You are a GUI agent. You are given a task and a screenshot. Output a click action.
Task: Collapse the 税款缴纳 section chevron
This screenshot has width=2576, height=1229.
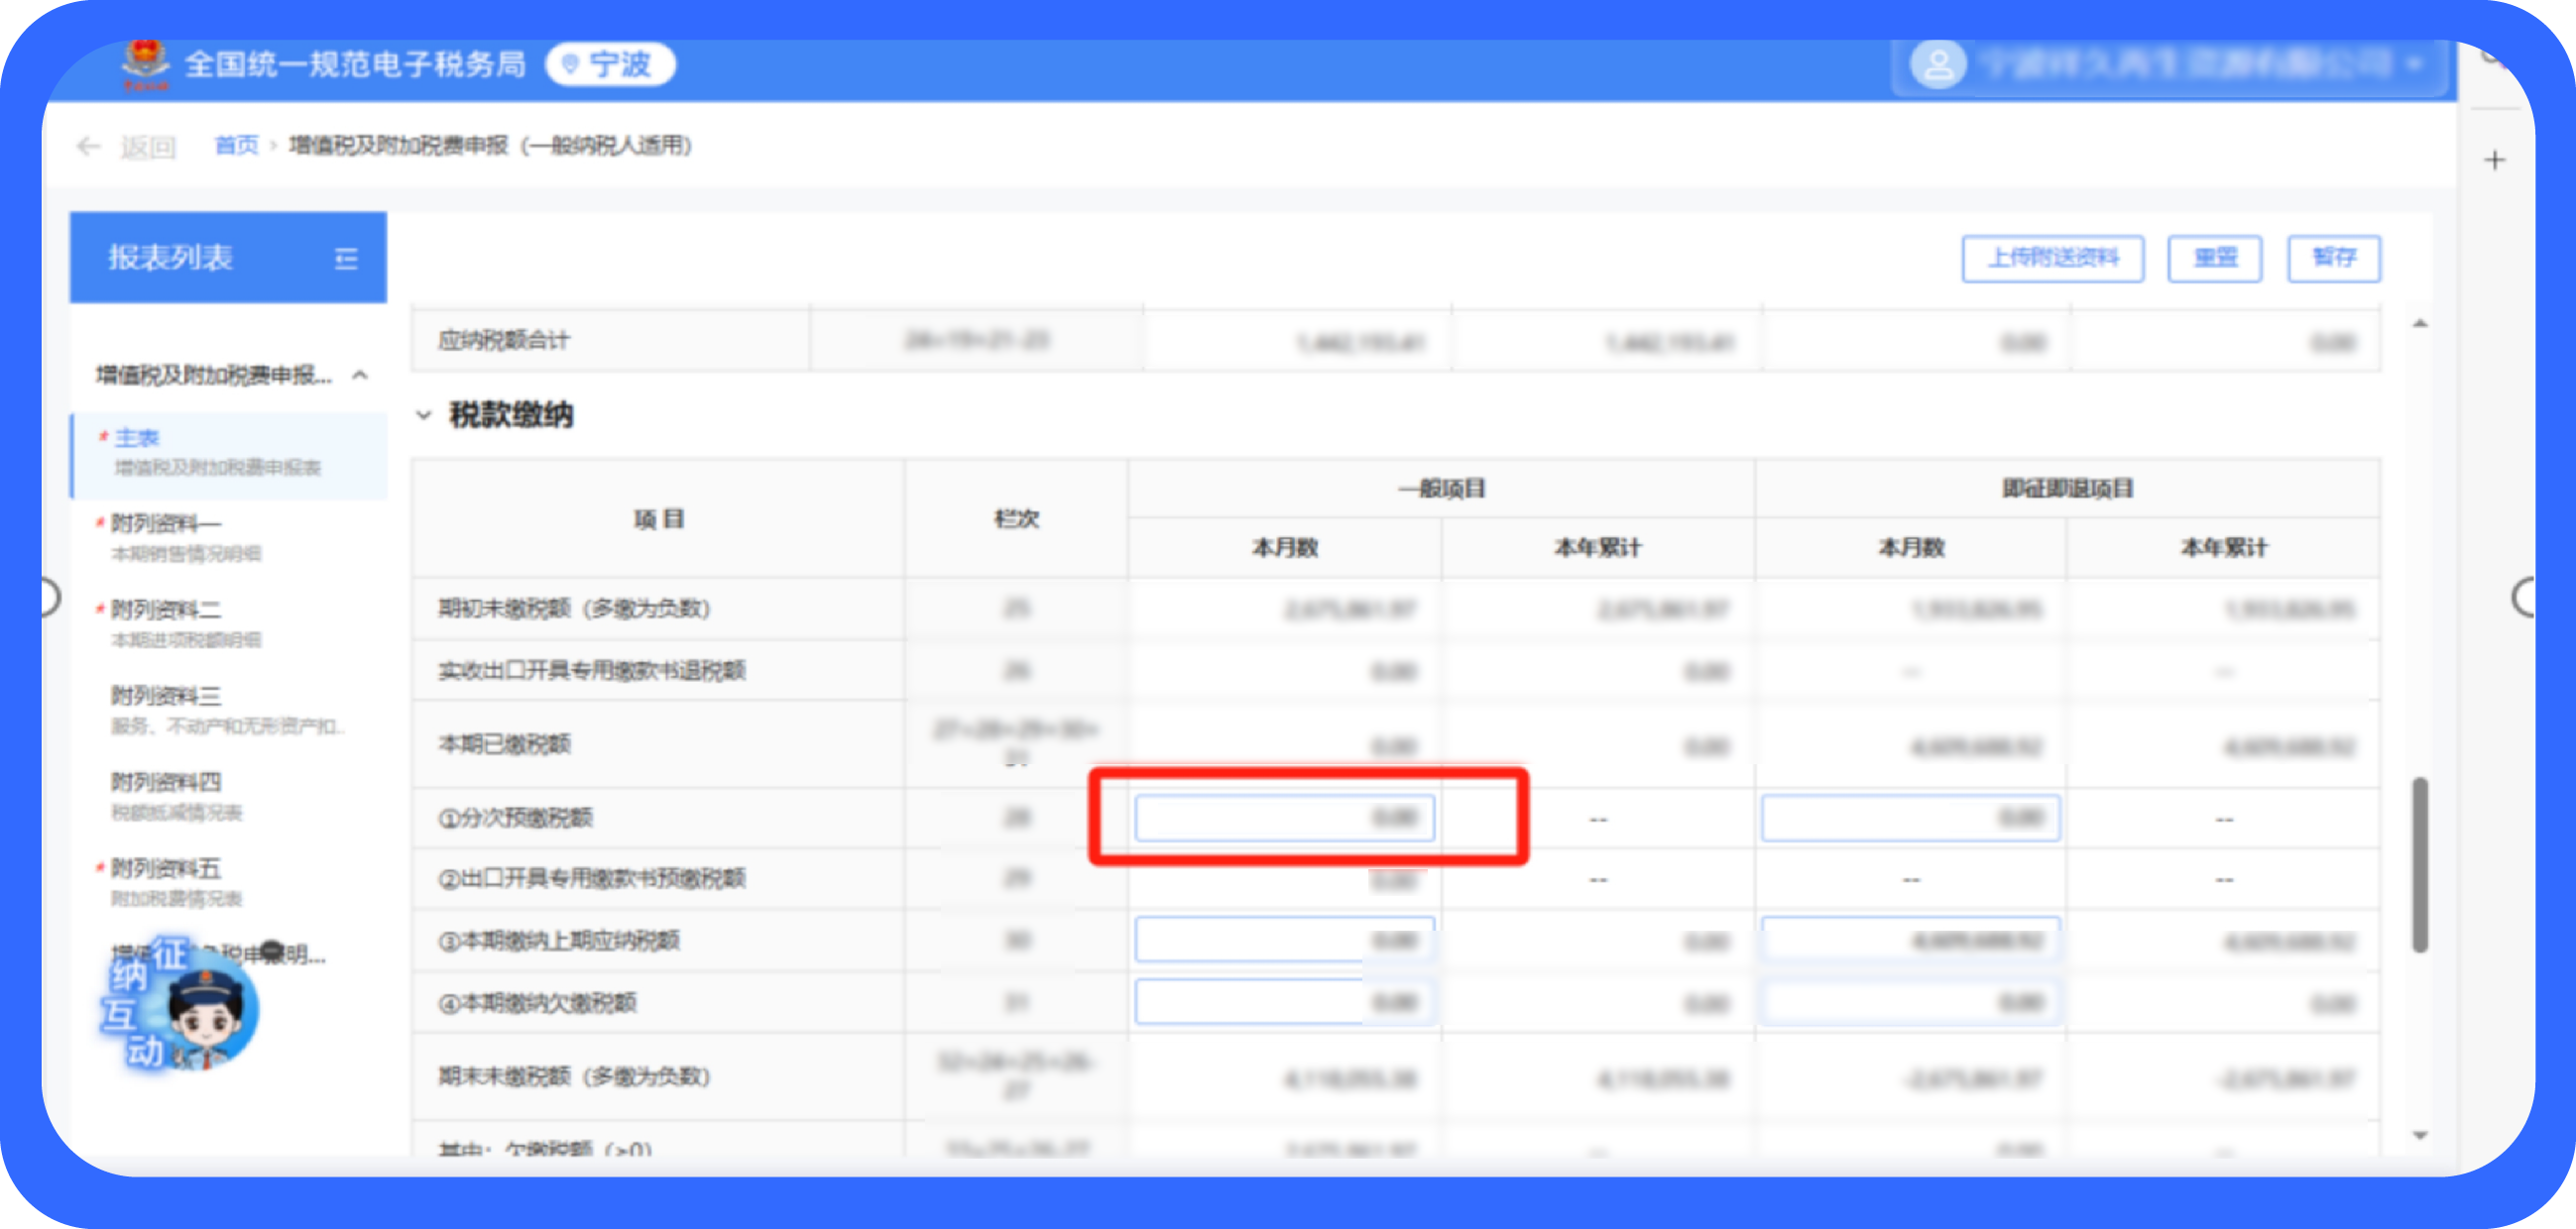[424, 415]
